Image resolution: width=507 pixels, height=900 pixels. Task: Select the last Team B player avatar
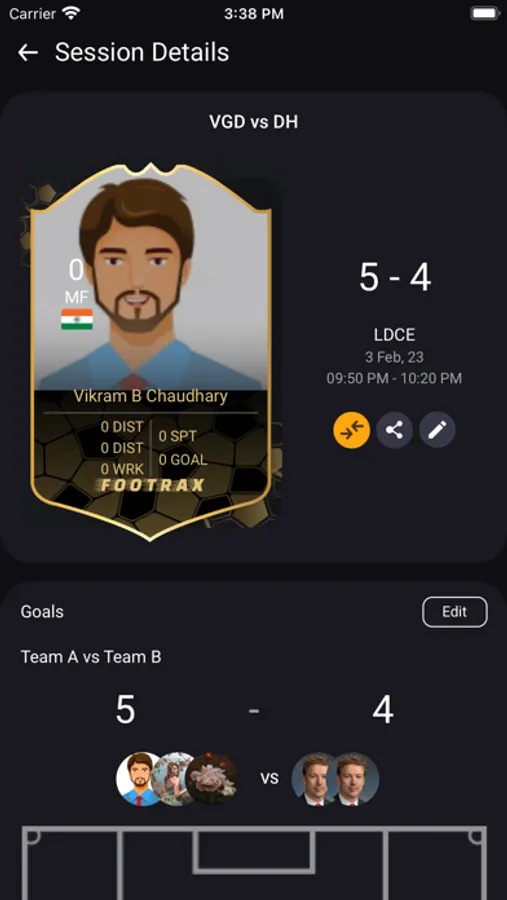(354, 779)
